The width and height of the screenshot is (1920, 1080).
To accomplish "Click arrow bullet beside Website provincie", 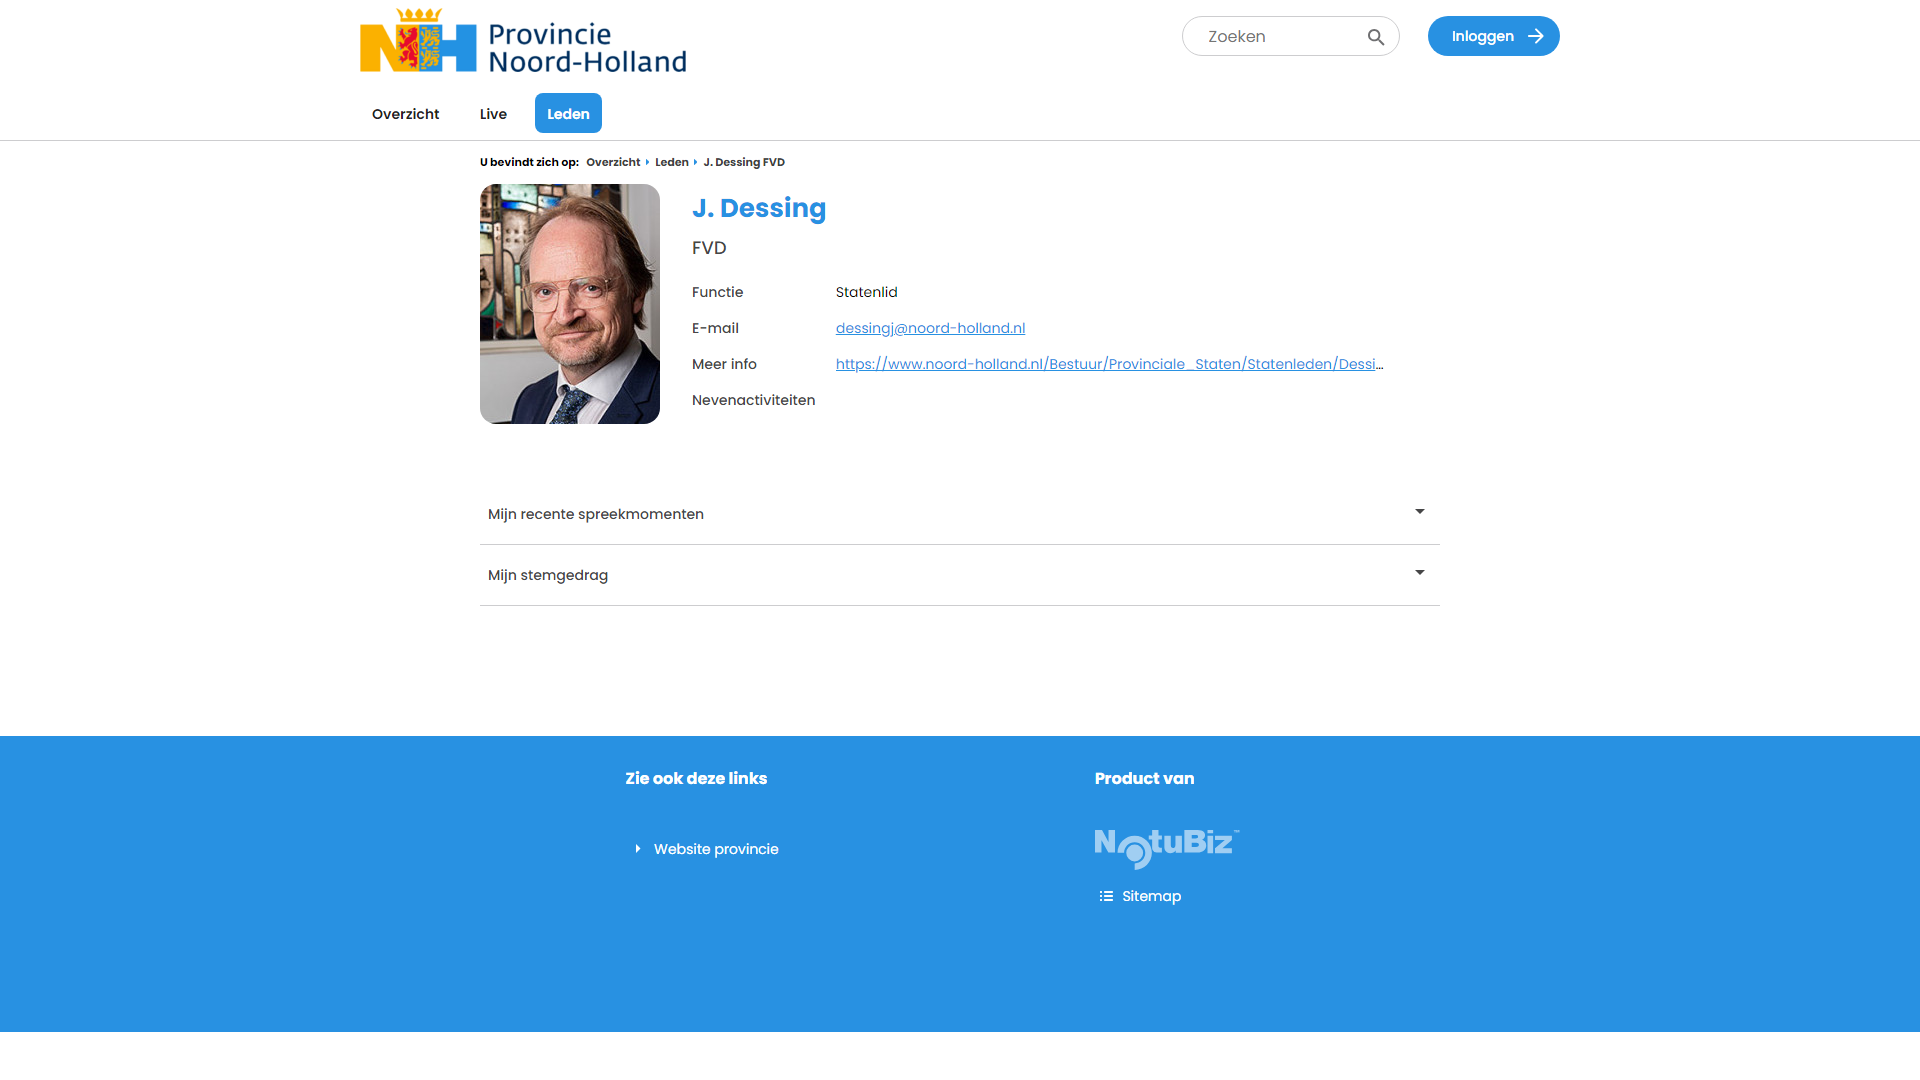I will 638,849.
